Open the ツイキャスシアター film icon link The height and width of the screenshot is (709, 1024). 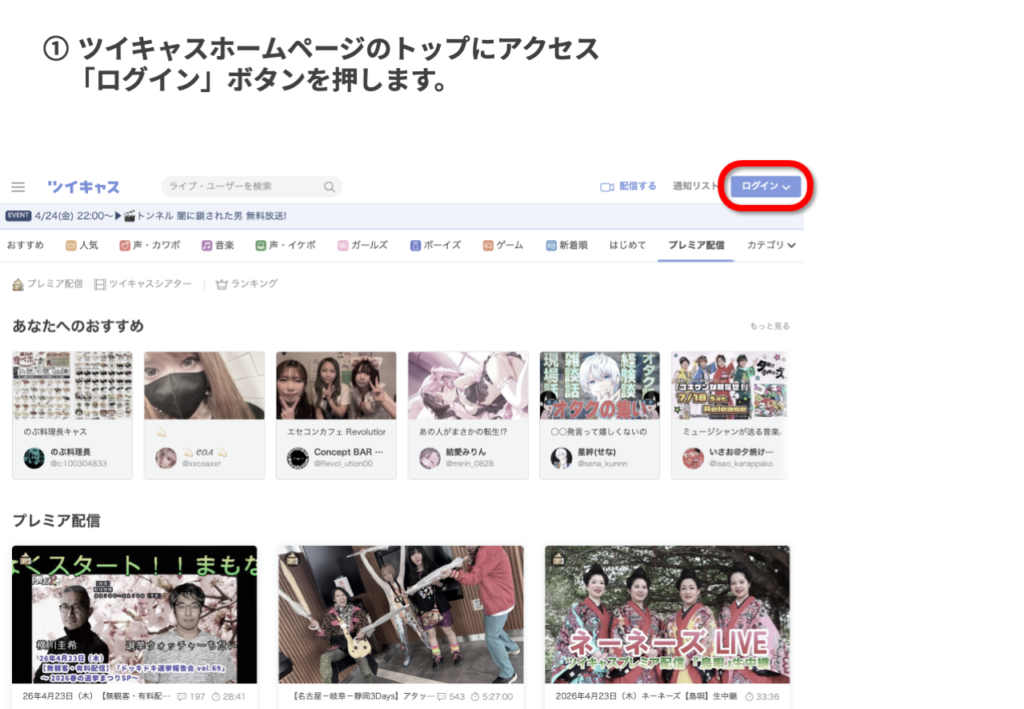[100, 285]
